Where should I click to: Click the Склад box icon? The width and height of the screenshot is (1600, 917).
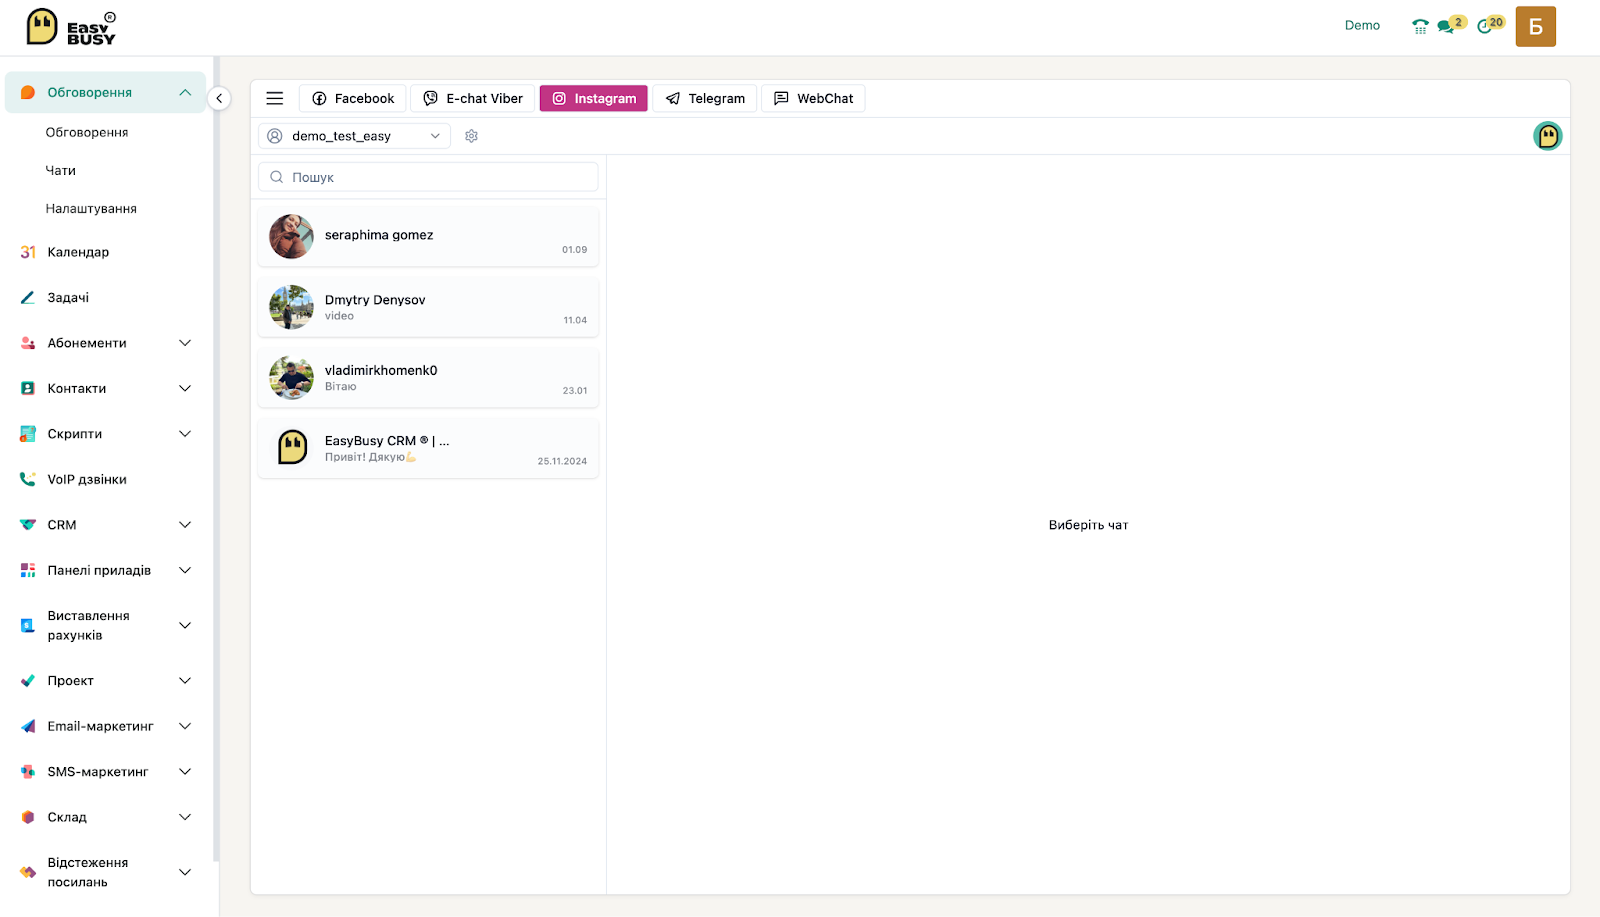click(x=28, y=817)
